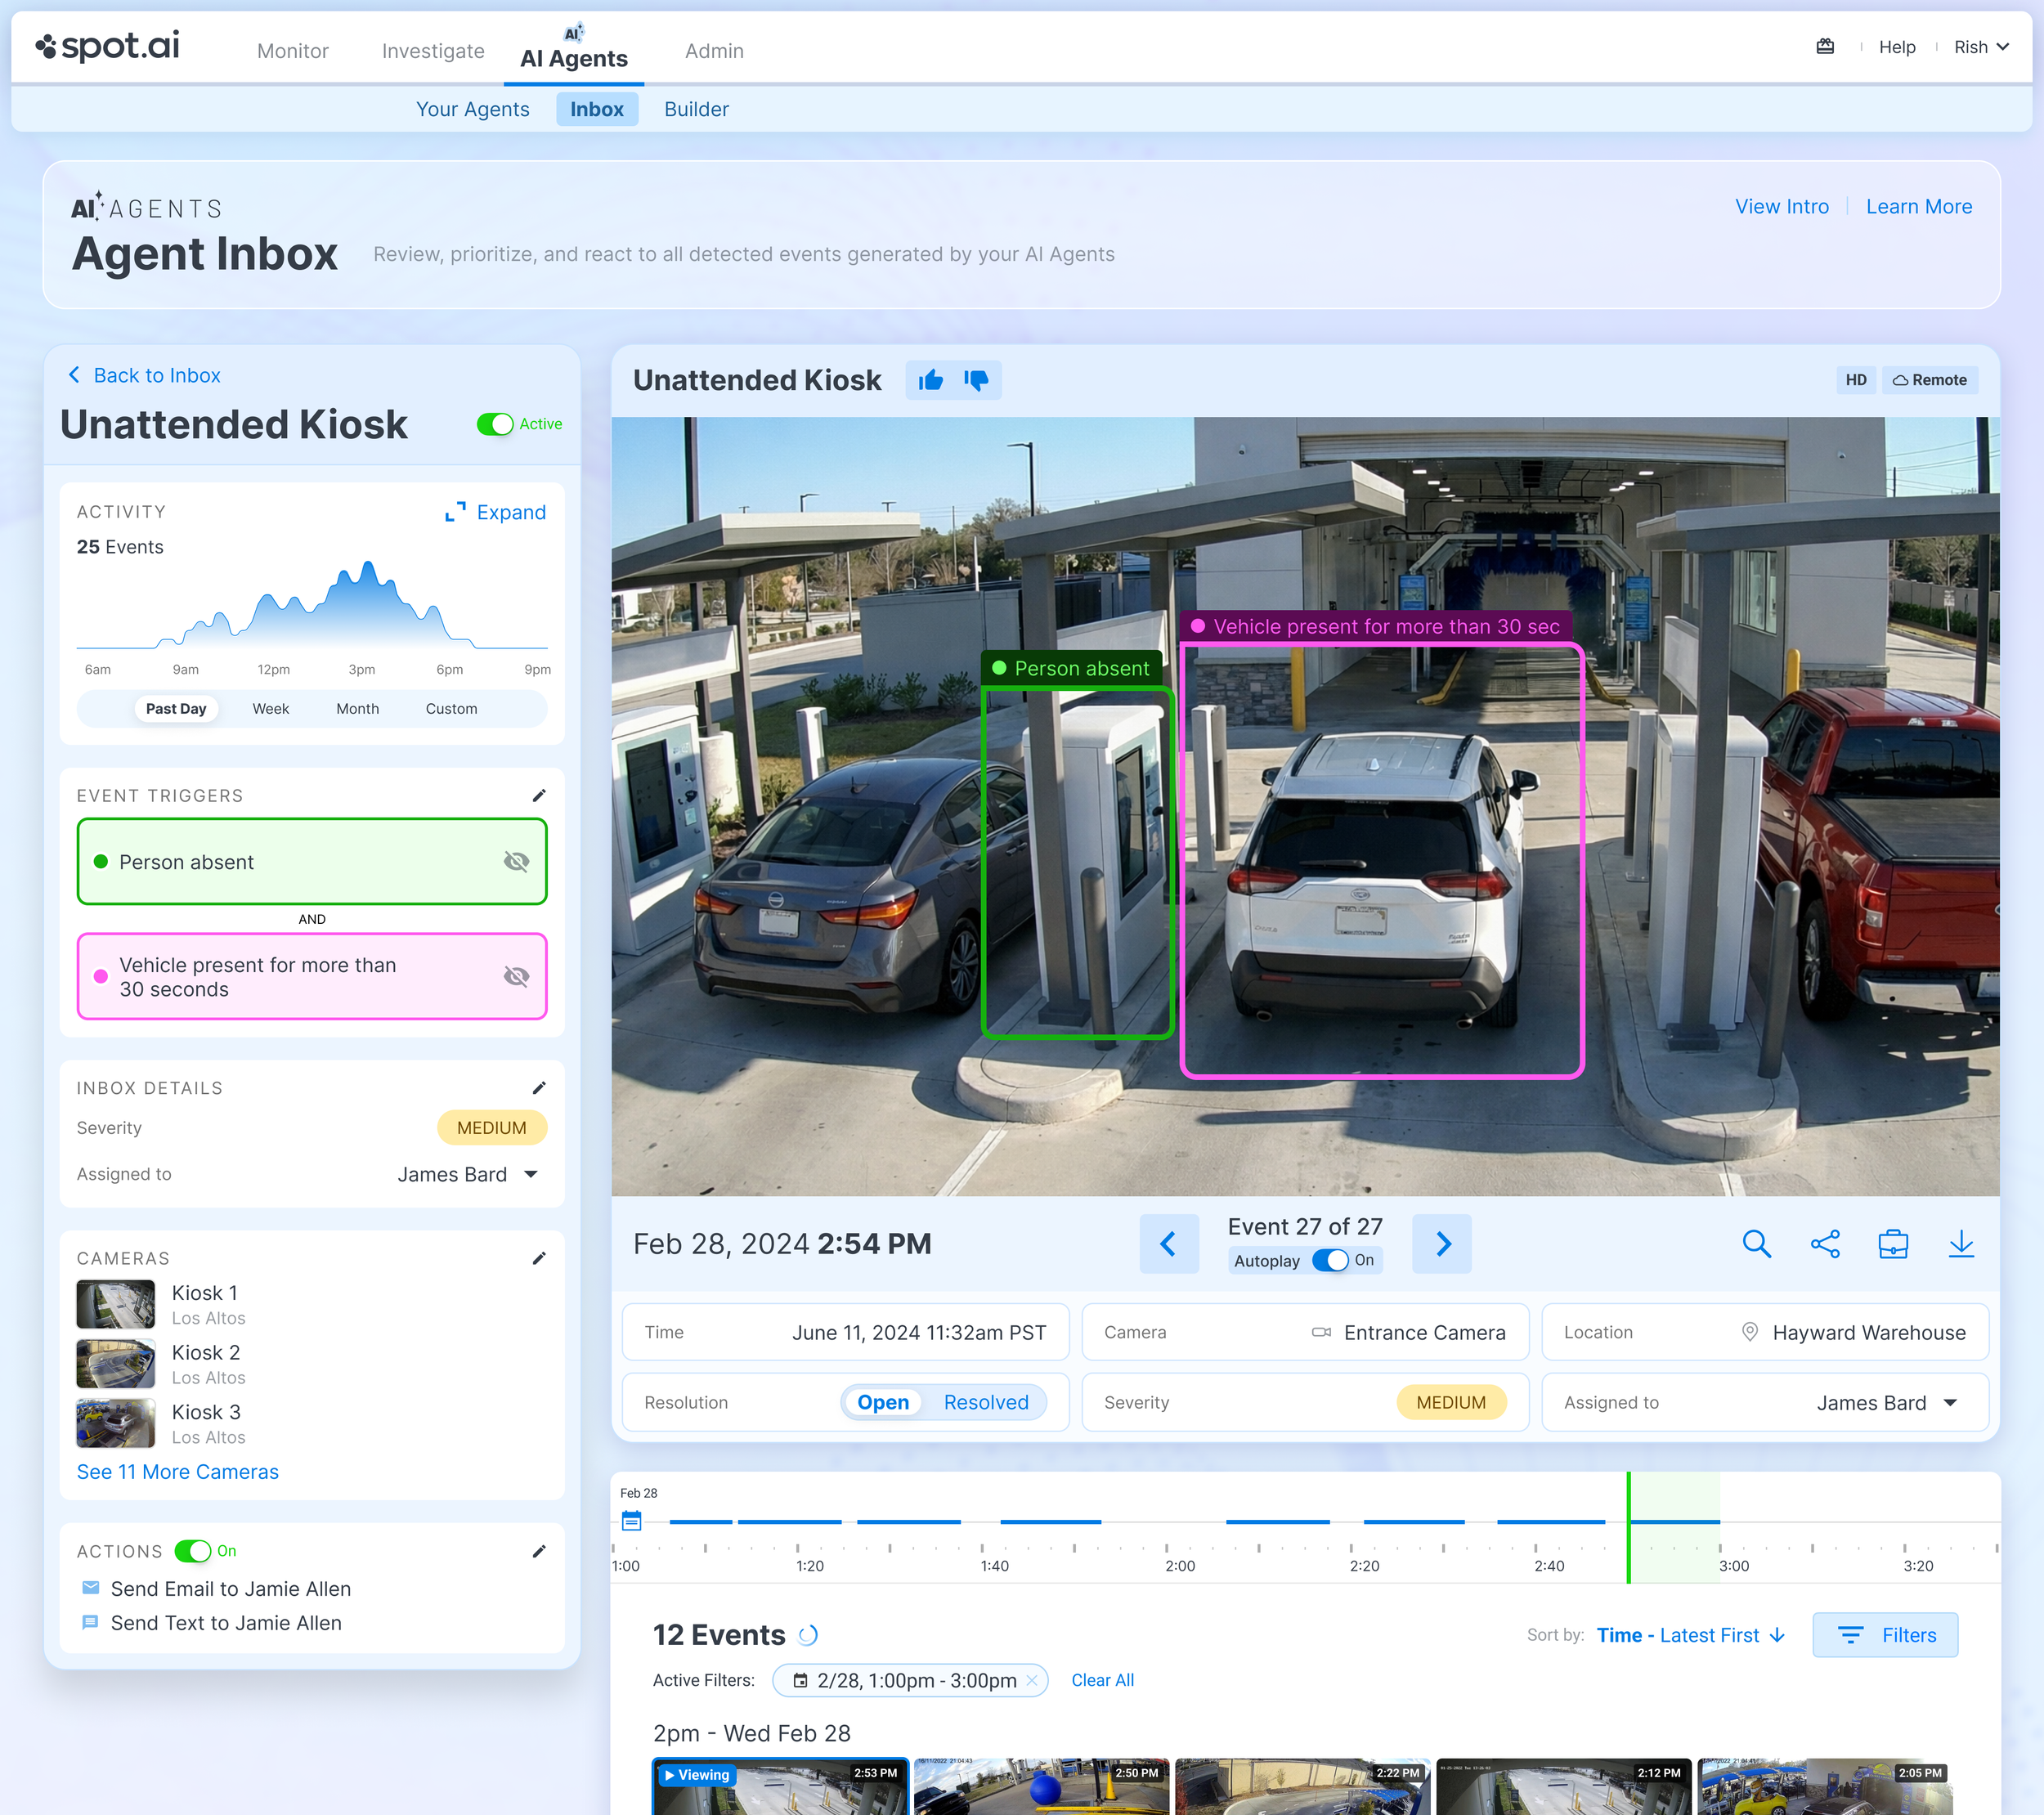Open the Filters button
This screenshot has width=2044, height=1815.
(1885, 1635)
